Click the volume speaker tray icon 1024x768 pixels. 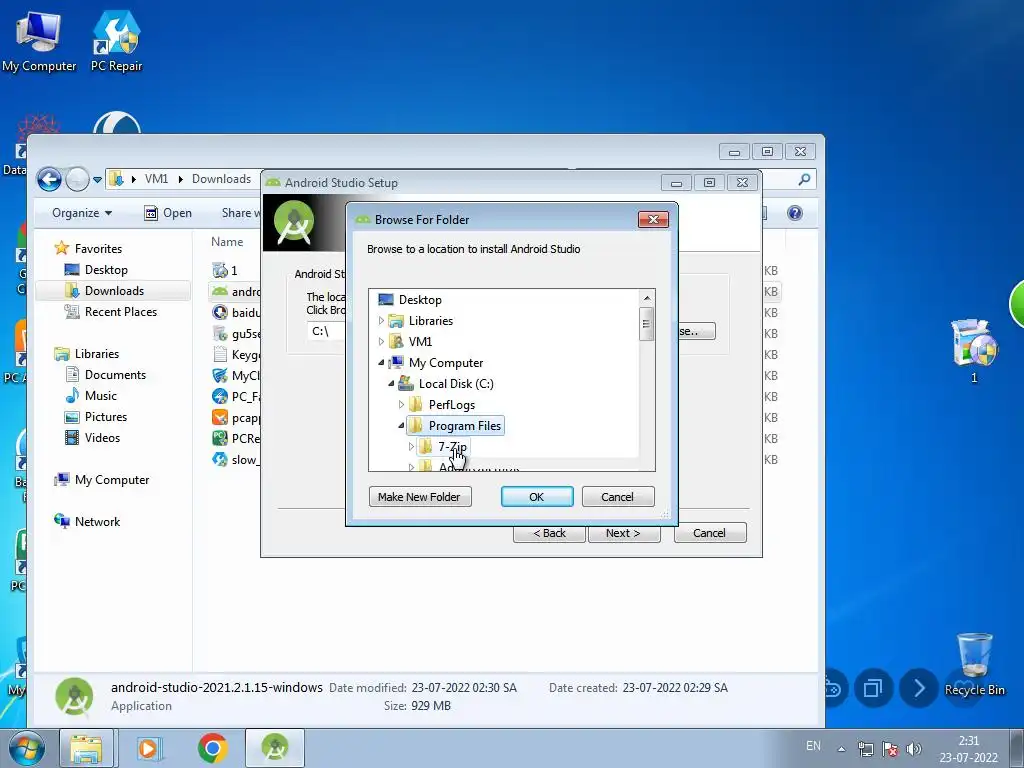click(914, 748)
